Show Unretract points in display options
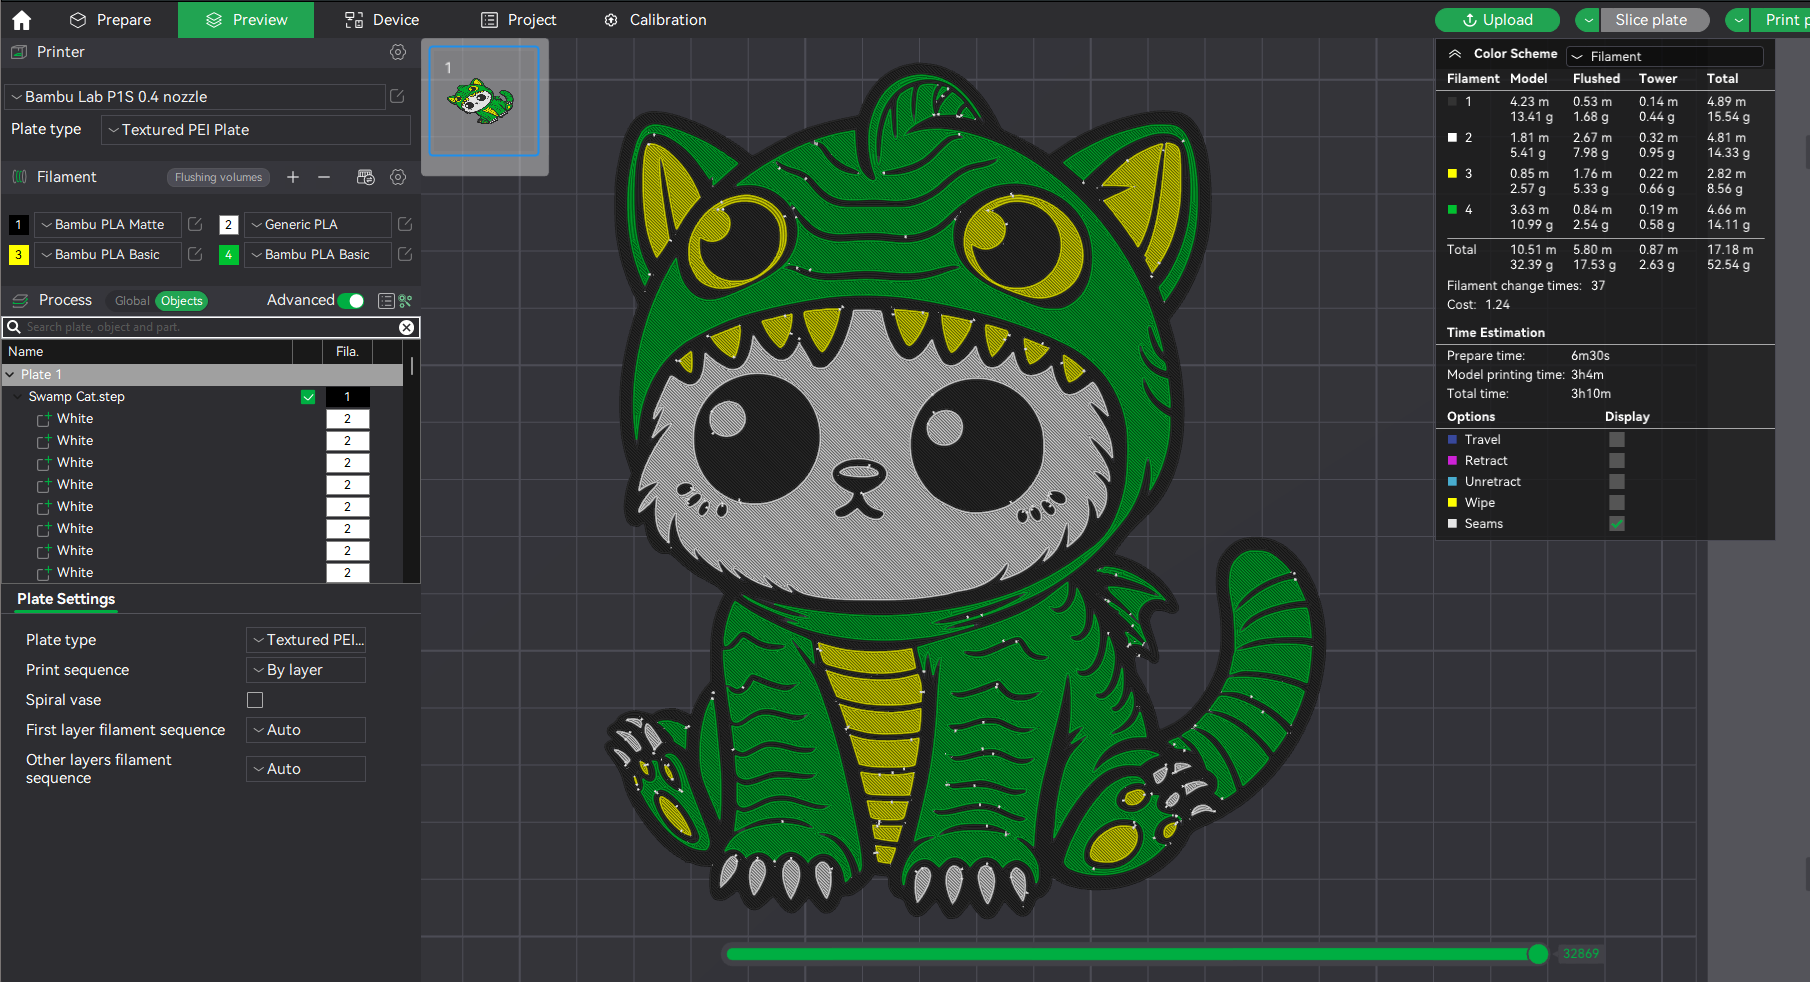 point(1617,482)
